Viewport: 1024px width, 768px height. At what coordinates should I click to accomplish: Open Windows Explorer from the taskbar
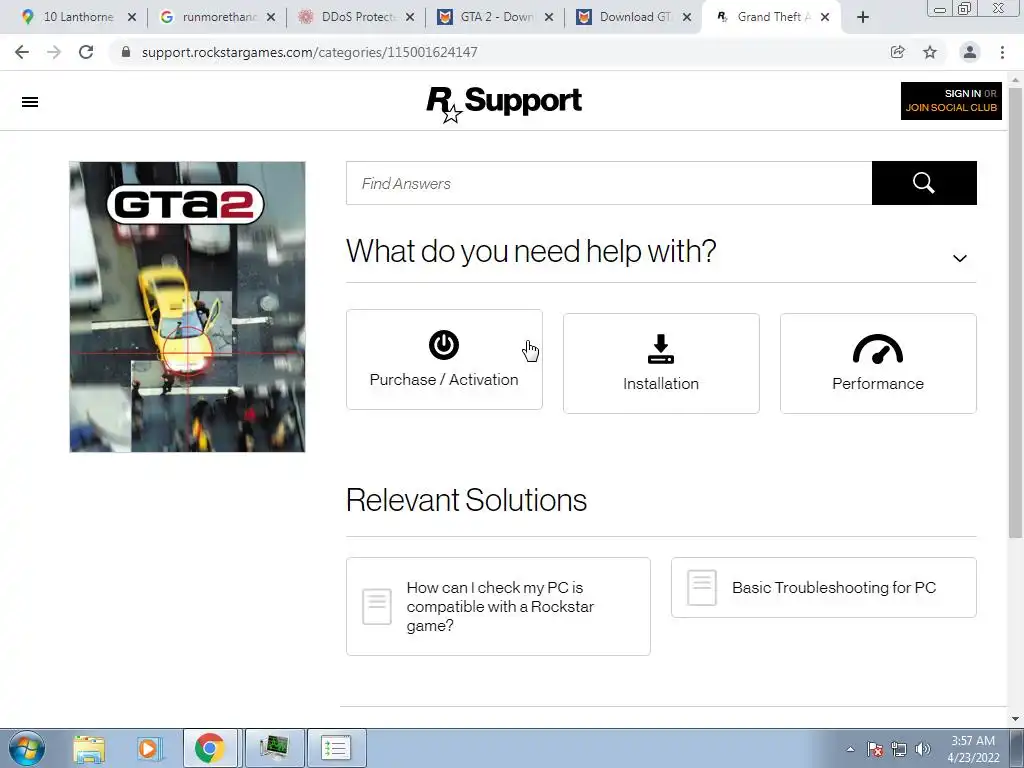(89, 748)
